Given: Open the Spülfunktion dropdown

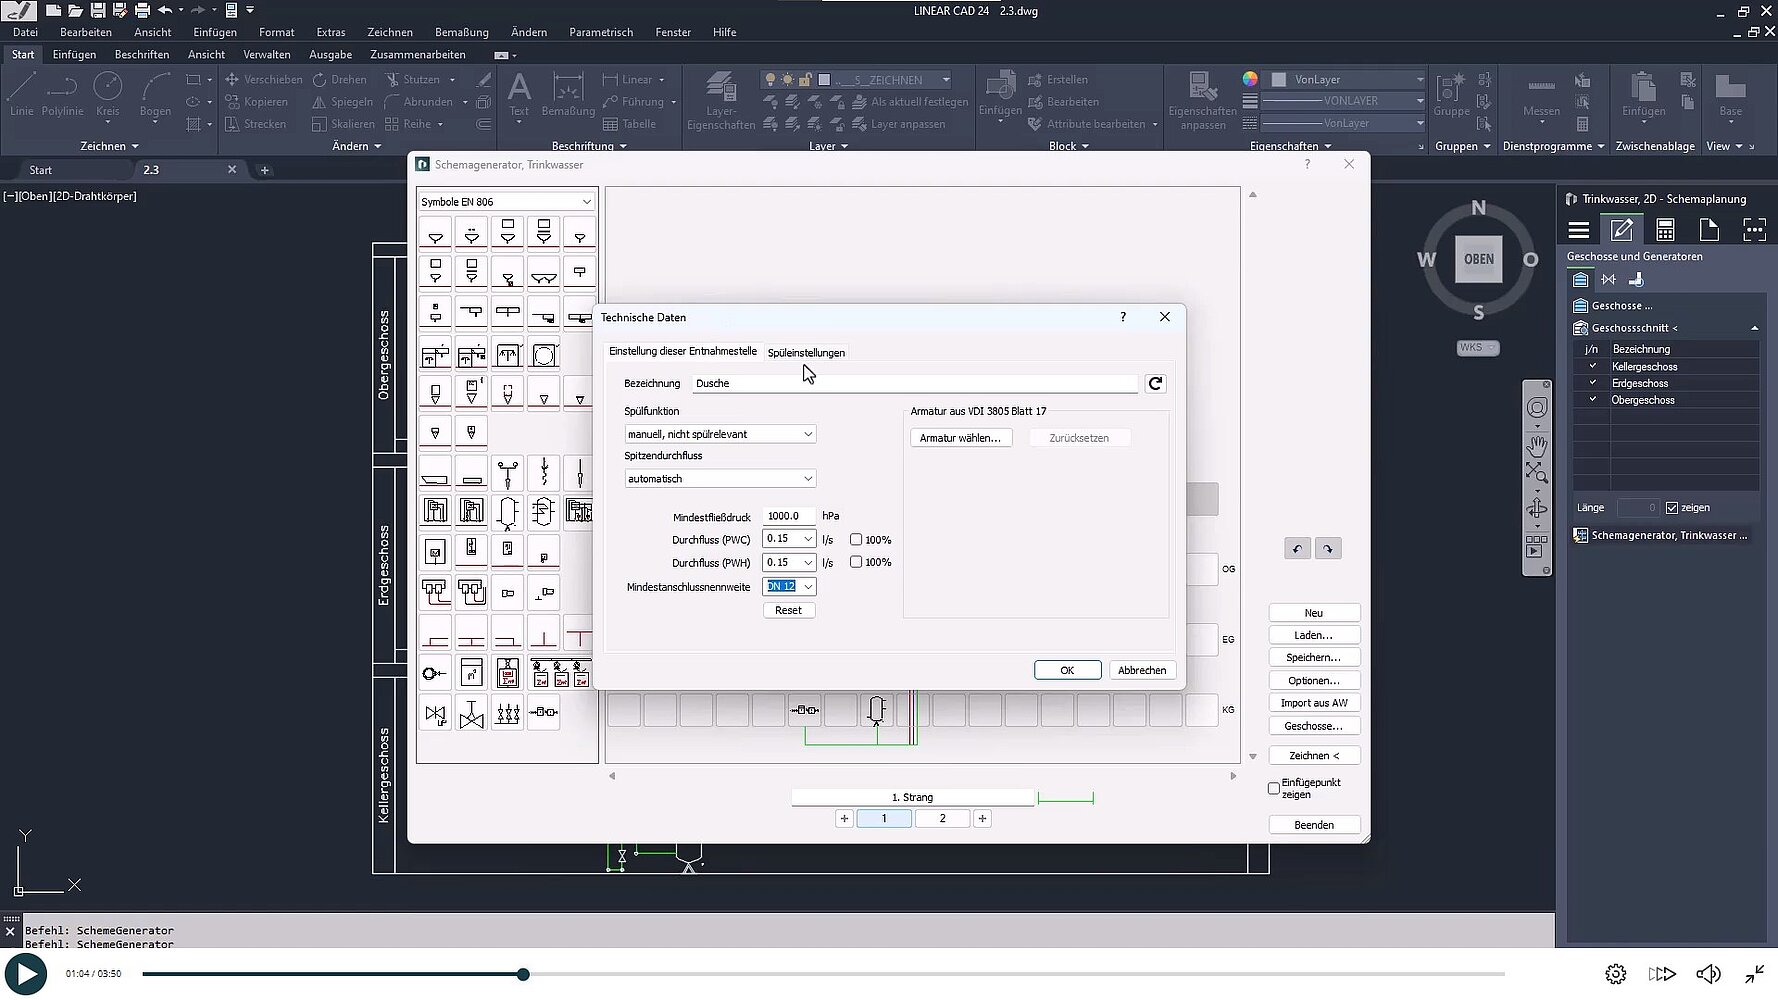Looking at the screenshot, I should click(x=720, y=434).
